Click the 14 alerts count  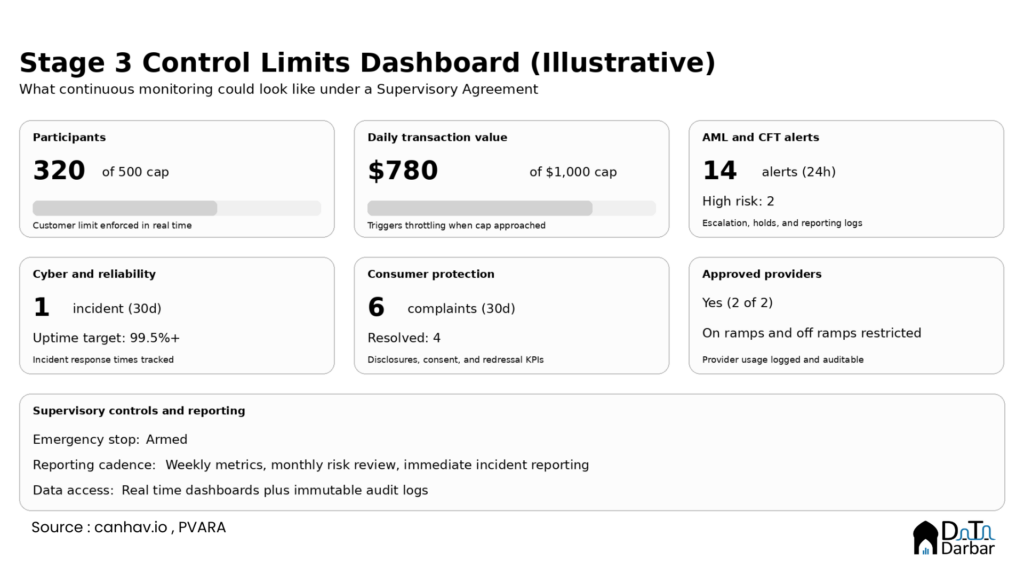pyautogui.click(x=720, y=171)
